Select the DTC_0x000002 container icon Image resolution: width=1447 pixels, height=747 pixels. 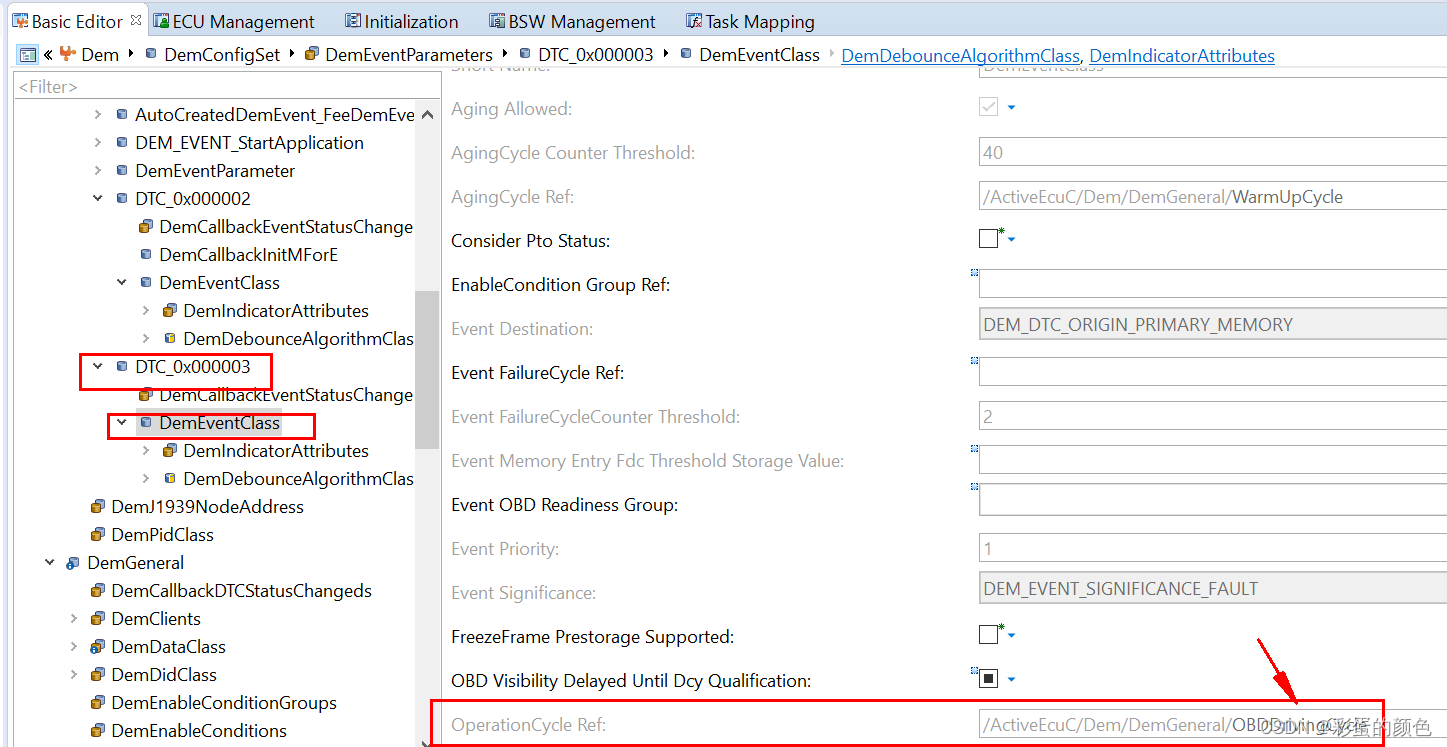122,199
